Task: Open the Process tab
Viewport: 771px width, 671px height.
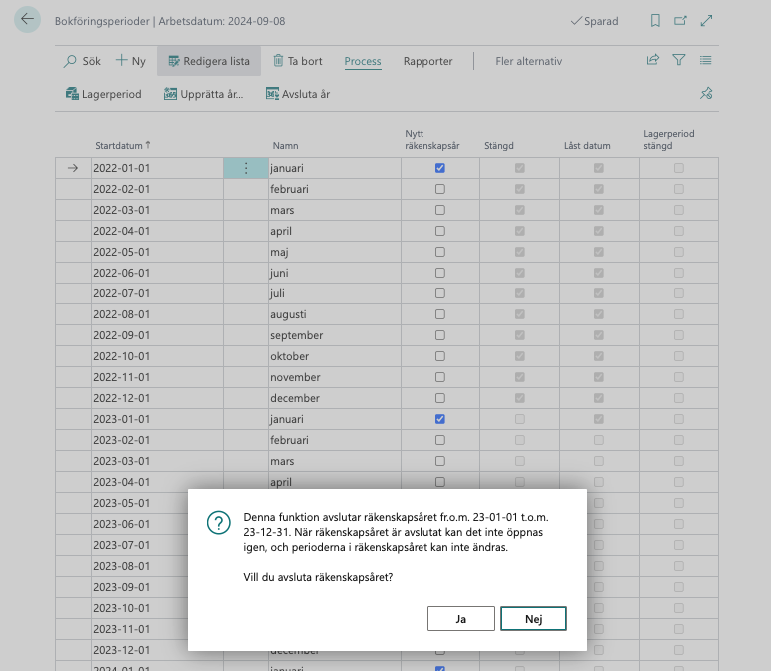Action: pyautogui.click(x=363, y=61)
